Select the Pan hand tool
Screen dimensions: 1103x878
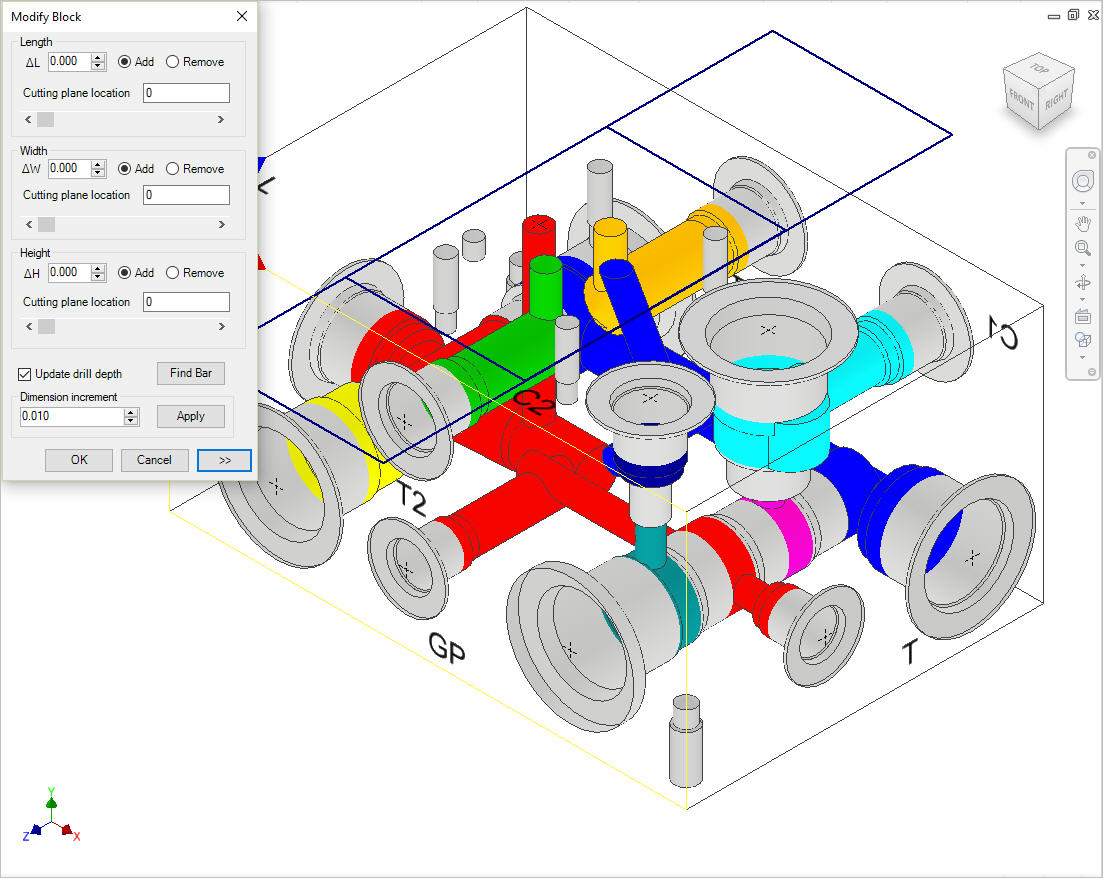point(1082,222)
